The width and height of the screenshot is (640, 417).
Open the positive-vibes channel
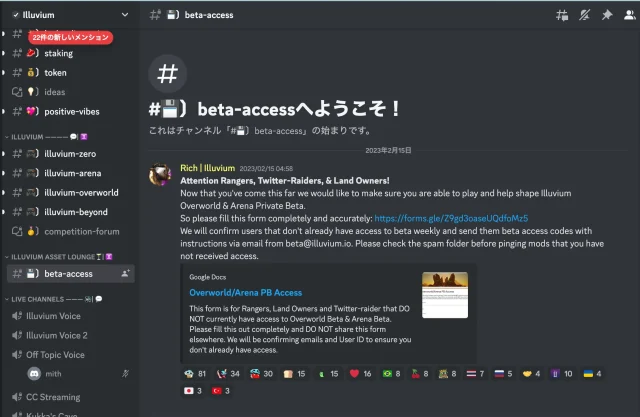pyautogui.click(x=70, y=111)
